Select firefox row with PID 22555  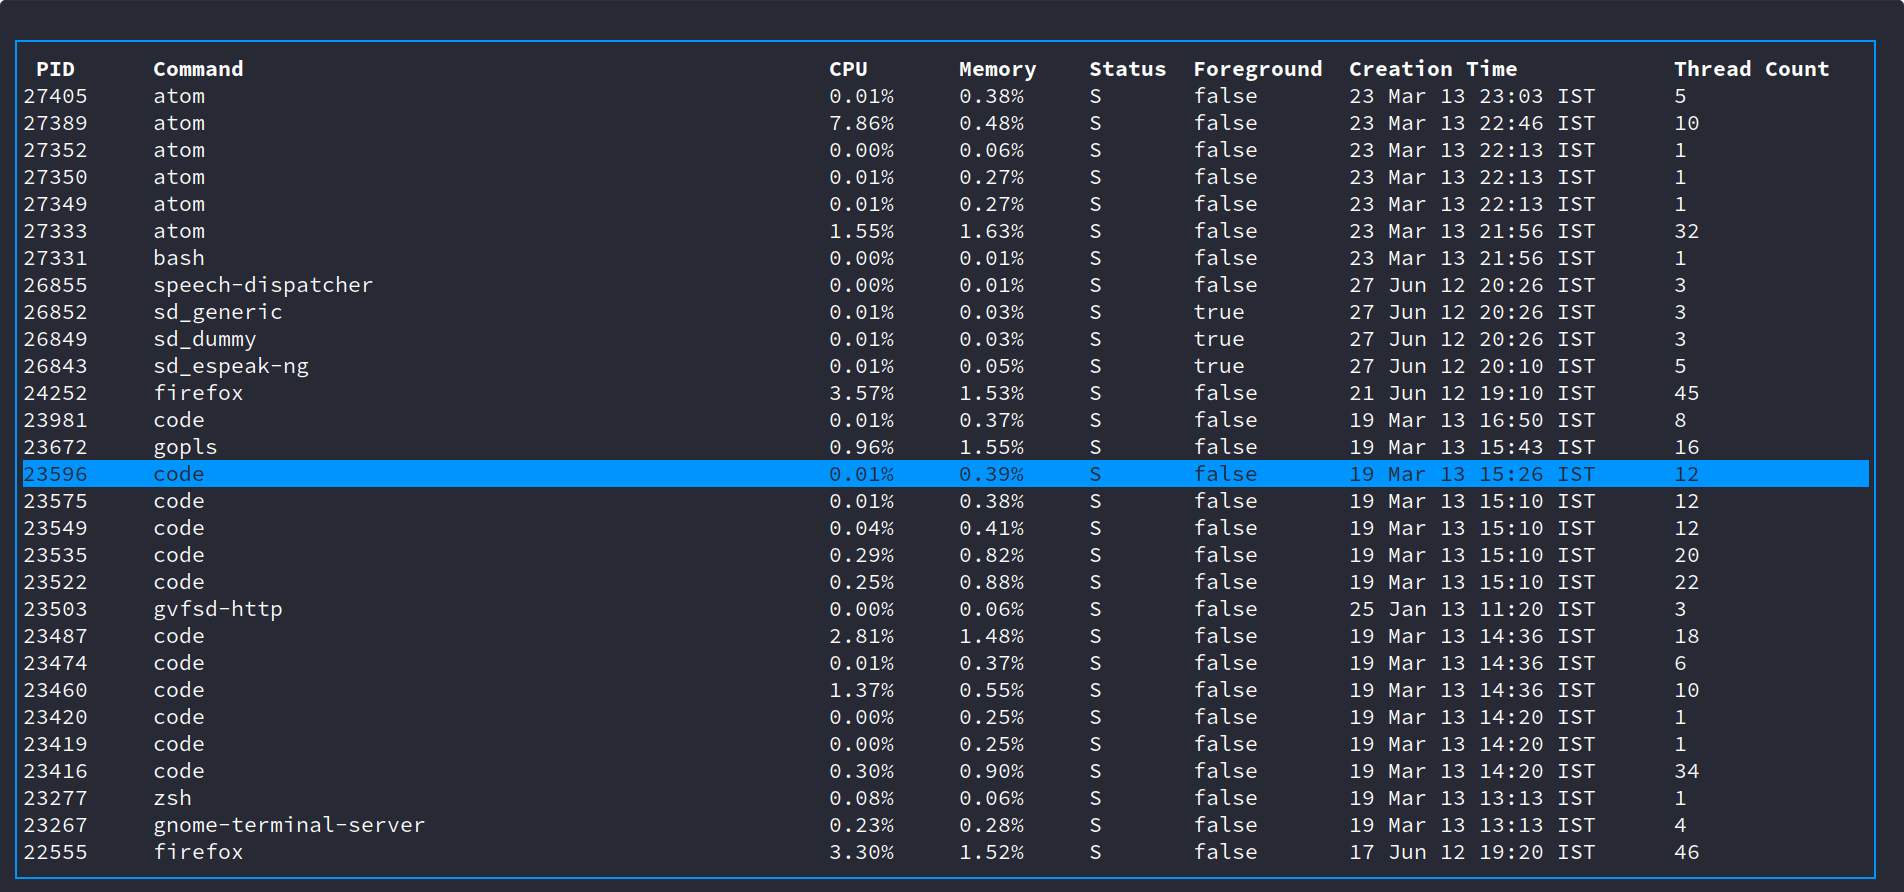946,852
